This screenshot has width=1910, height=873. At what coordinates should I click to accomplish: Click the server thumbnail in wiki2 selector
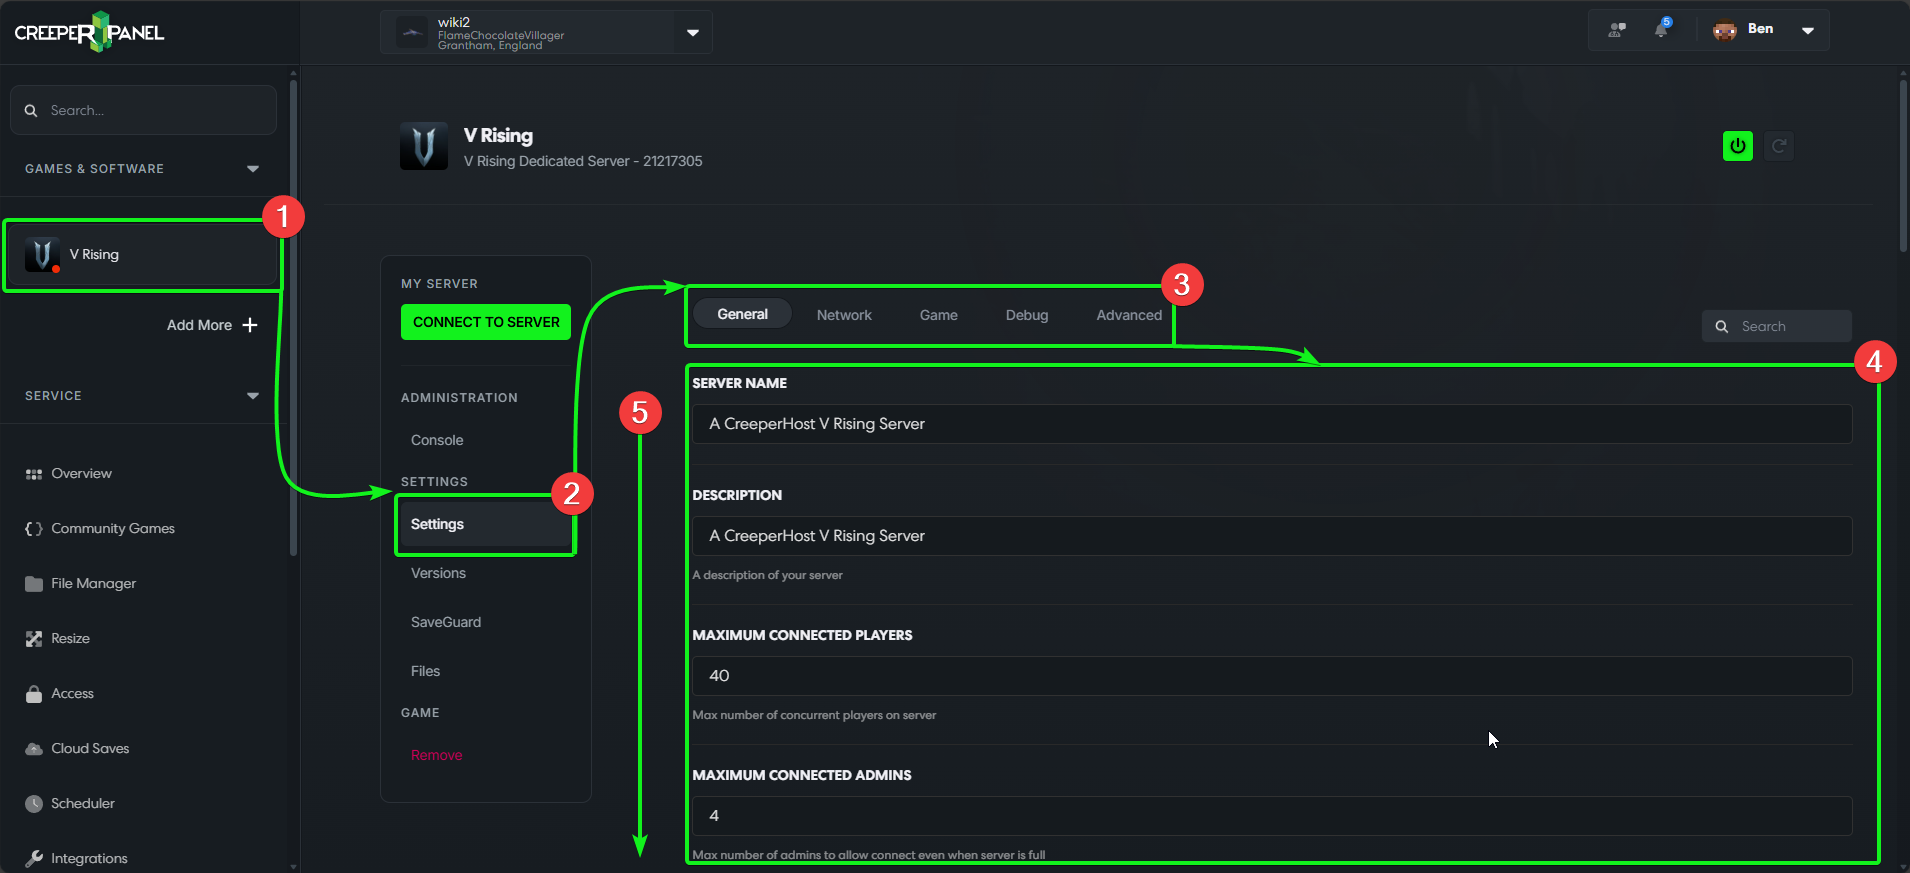click(412, 32)
